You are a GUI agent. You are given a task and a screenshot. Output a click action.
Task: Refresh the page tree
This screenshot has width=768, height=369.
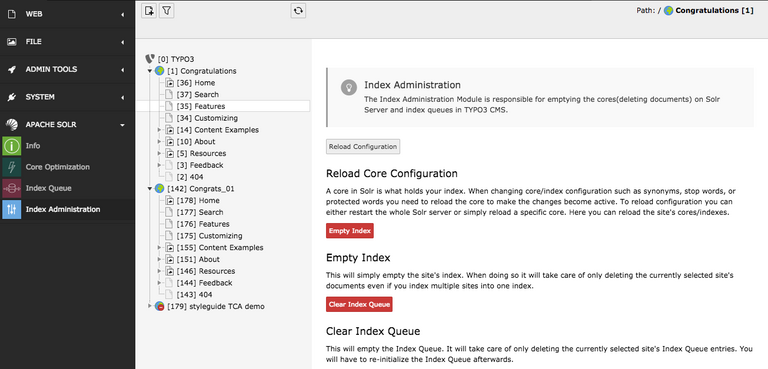[x=298, y=11]
